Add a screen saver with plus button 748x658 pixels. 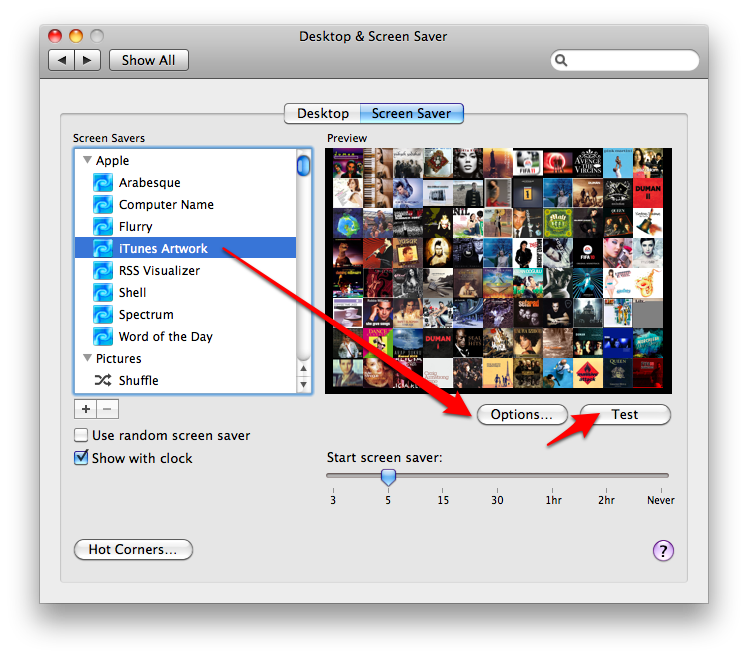click(x=85, y=409)
